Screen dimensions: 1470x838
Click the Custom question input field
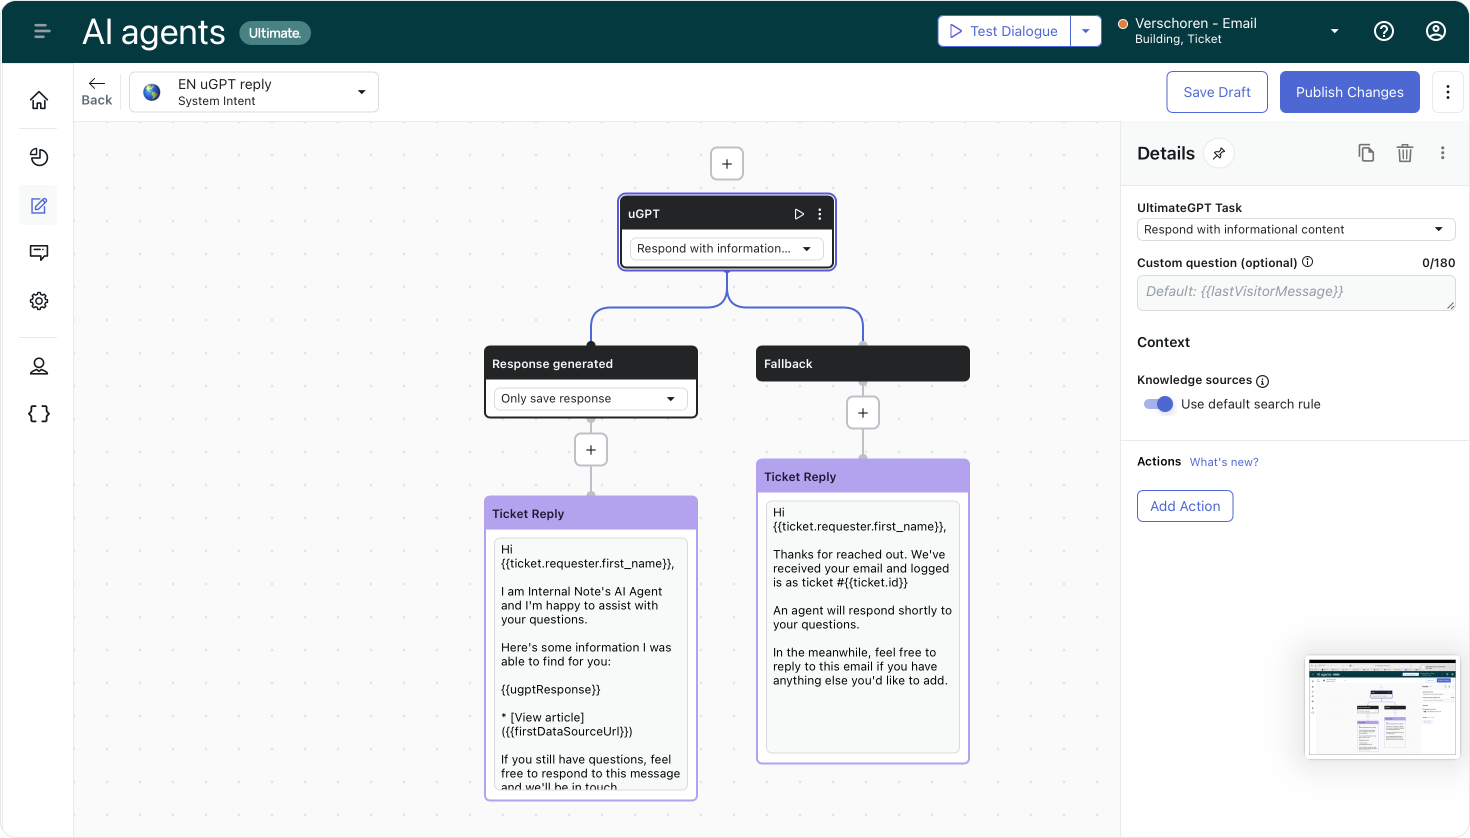pyautogui.click(x=1296, y=292)
